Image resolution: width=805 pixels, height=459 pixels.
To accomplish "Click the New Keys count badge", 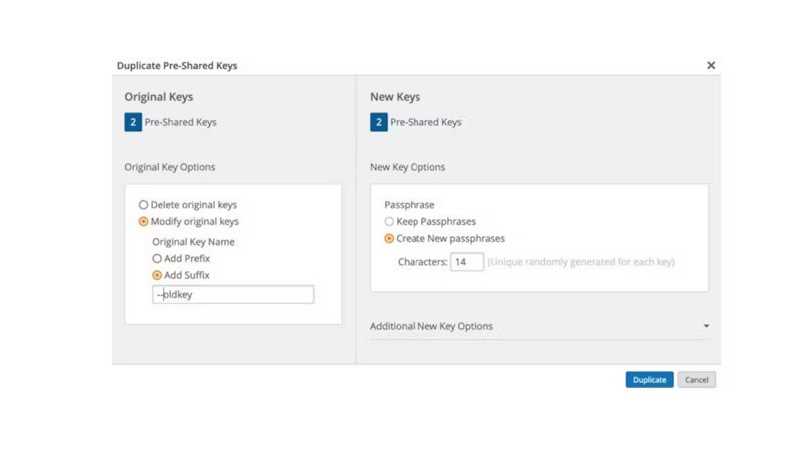I will click(x=379, y=123).
